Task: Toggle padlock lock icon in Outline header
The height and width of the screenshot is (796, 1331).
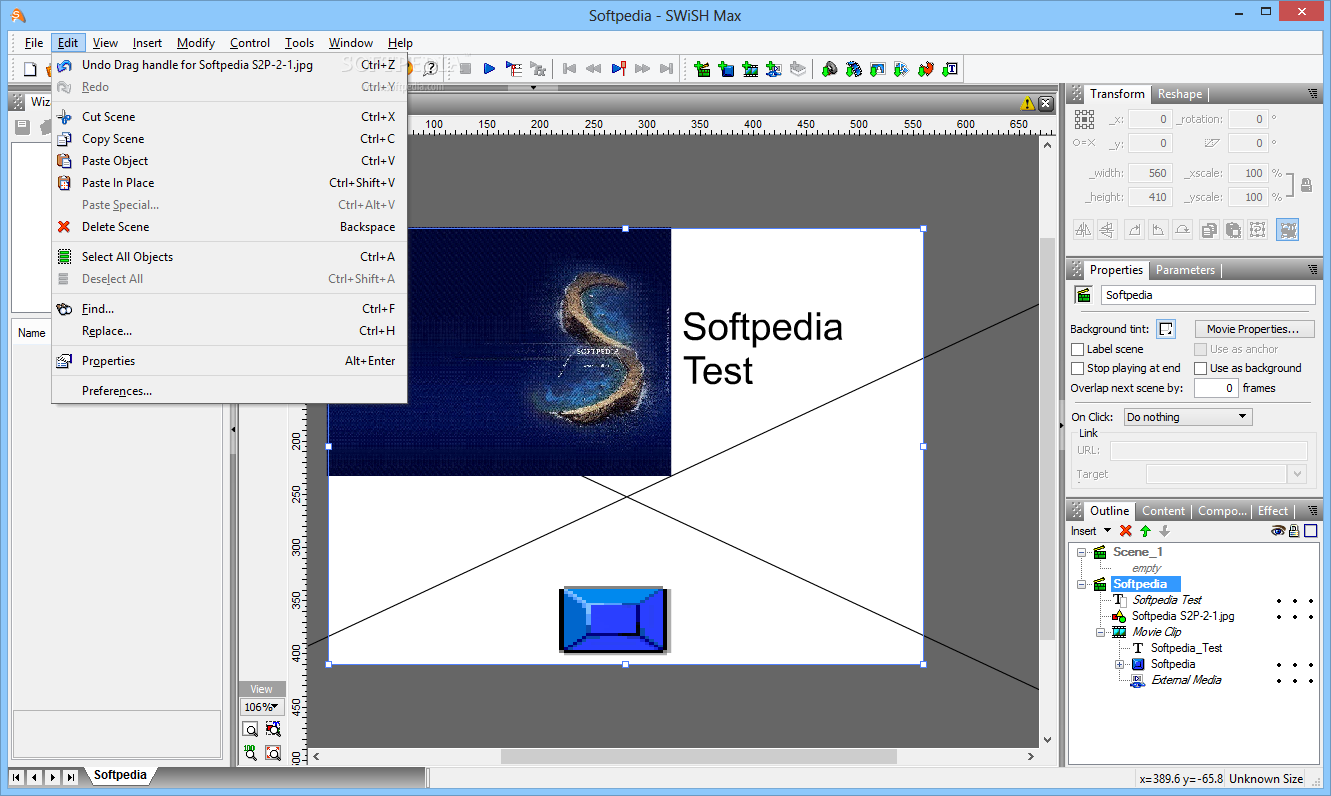Action: [1294, 531]
